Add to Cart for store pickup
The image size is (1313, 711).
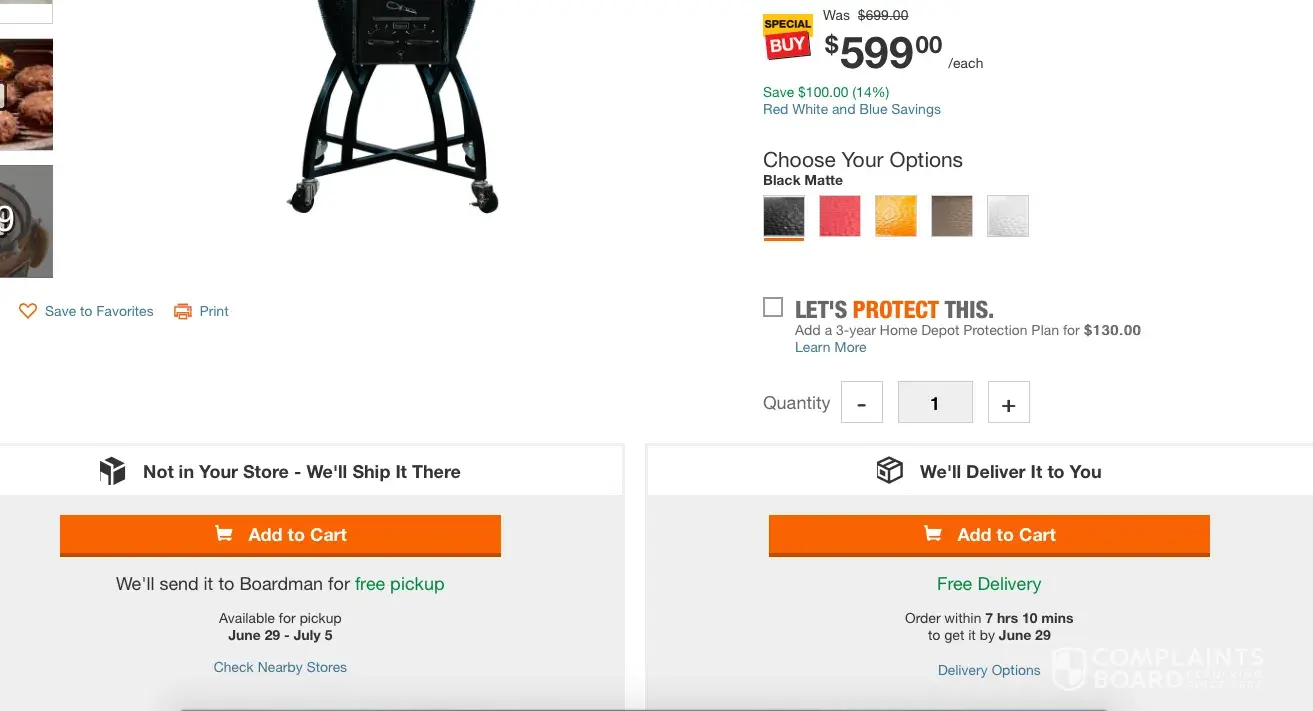click(280, 535)
